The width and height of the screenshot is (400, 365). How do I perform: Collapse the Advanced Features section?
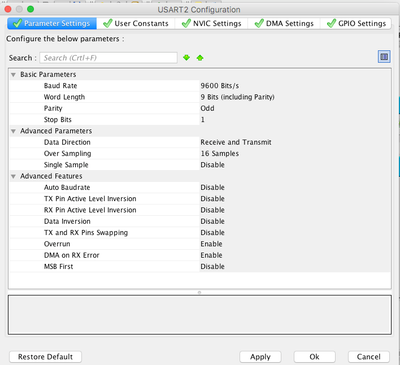[x=13, y=176]
